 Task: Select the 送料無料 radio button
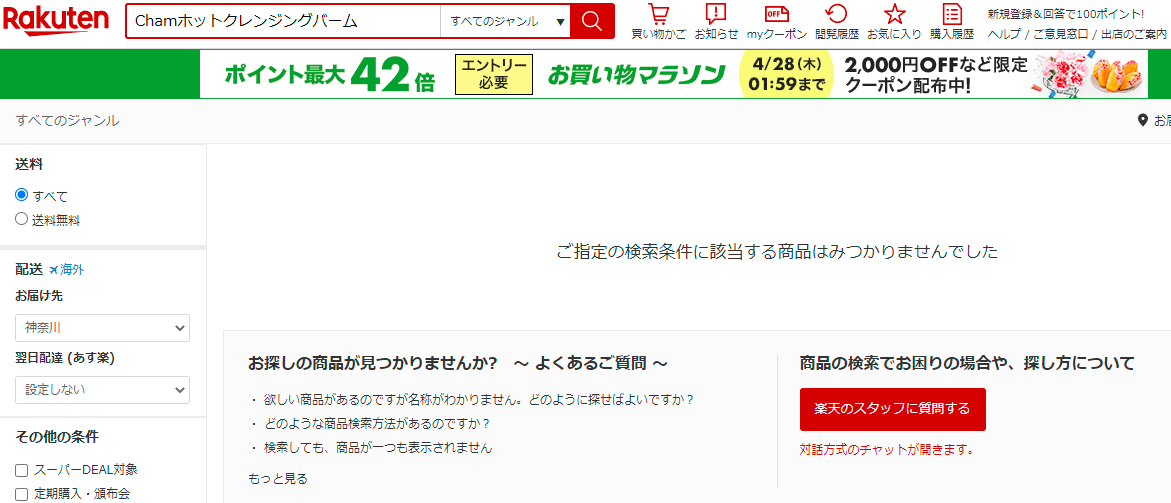tap(22, 219)
